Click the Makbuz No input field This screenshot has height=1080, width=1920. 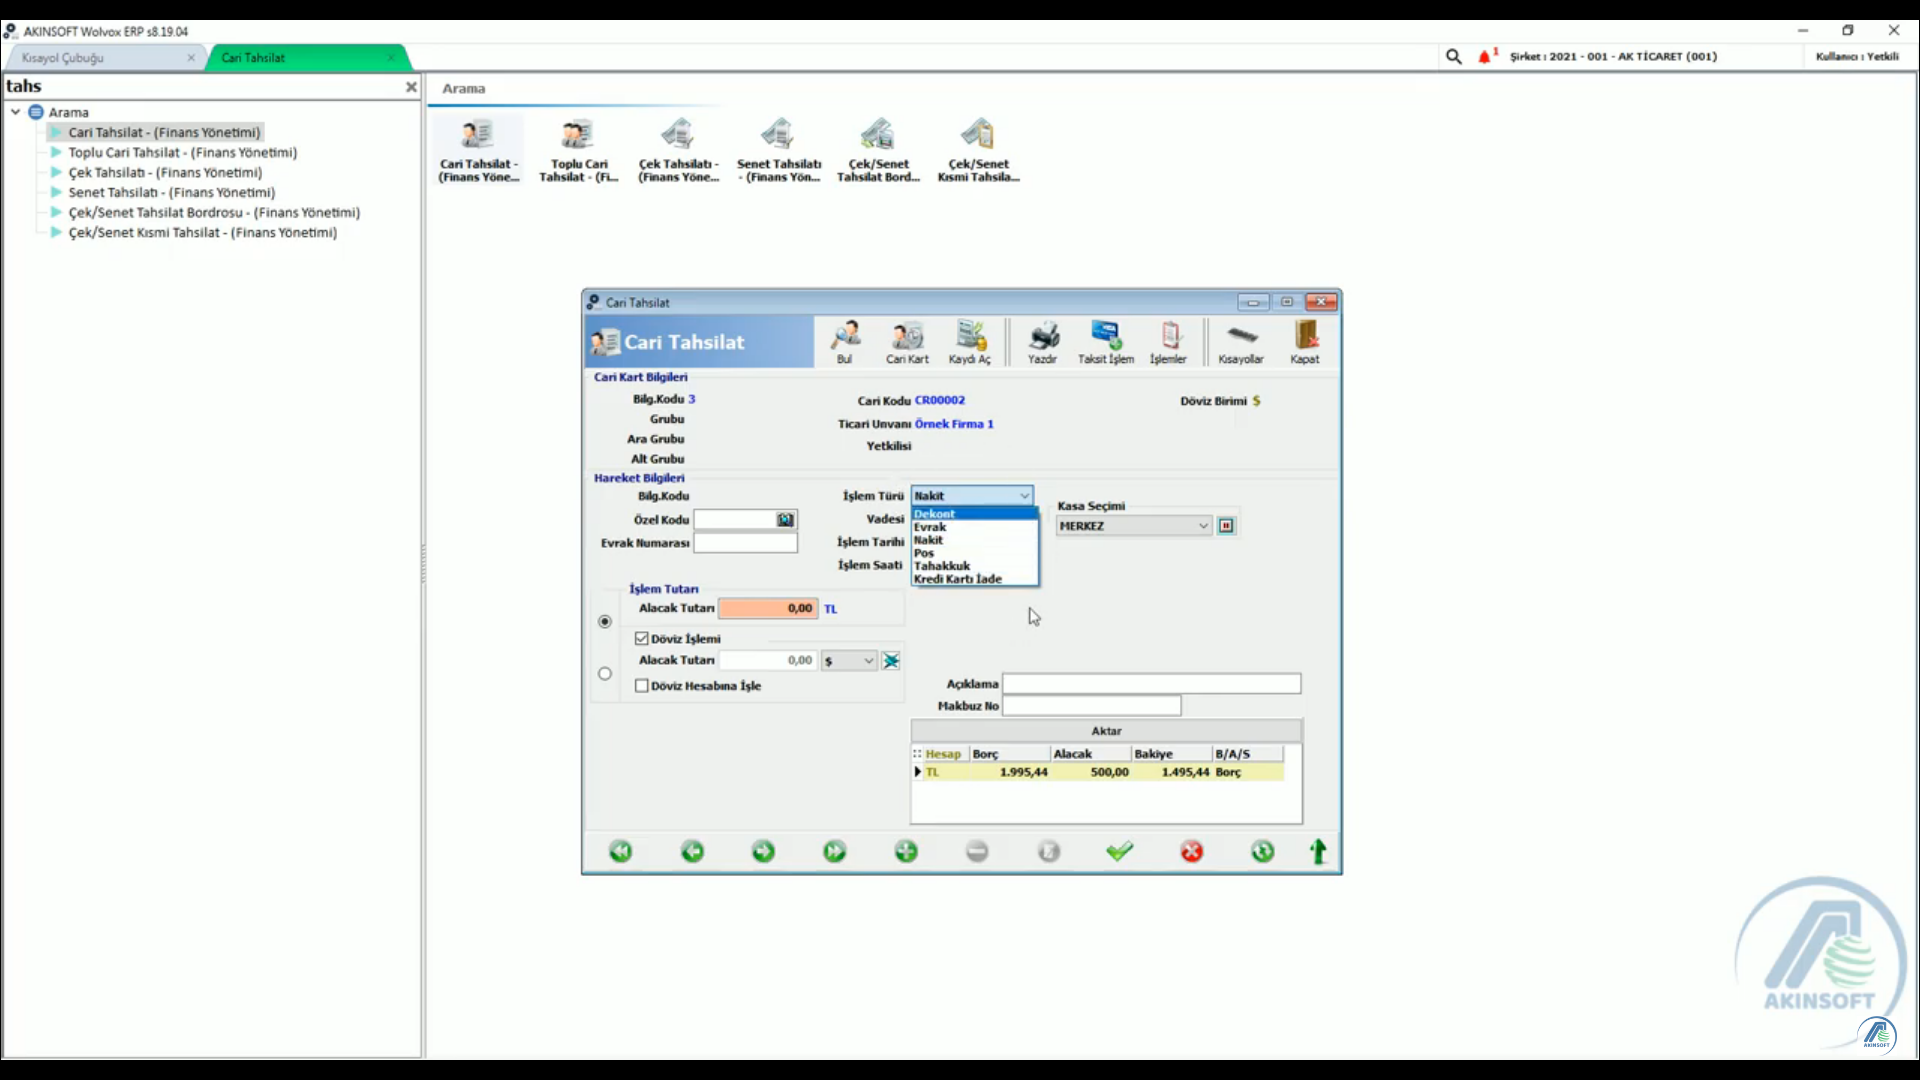[x=1092, y=706]
